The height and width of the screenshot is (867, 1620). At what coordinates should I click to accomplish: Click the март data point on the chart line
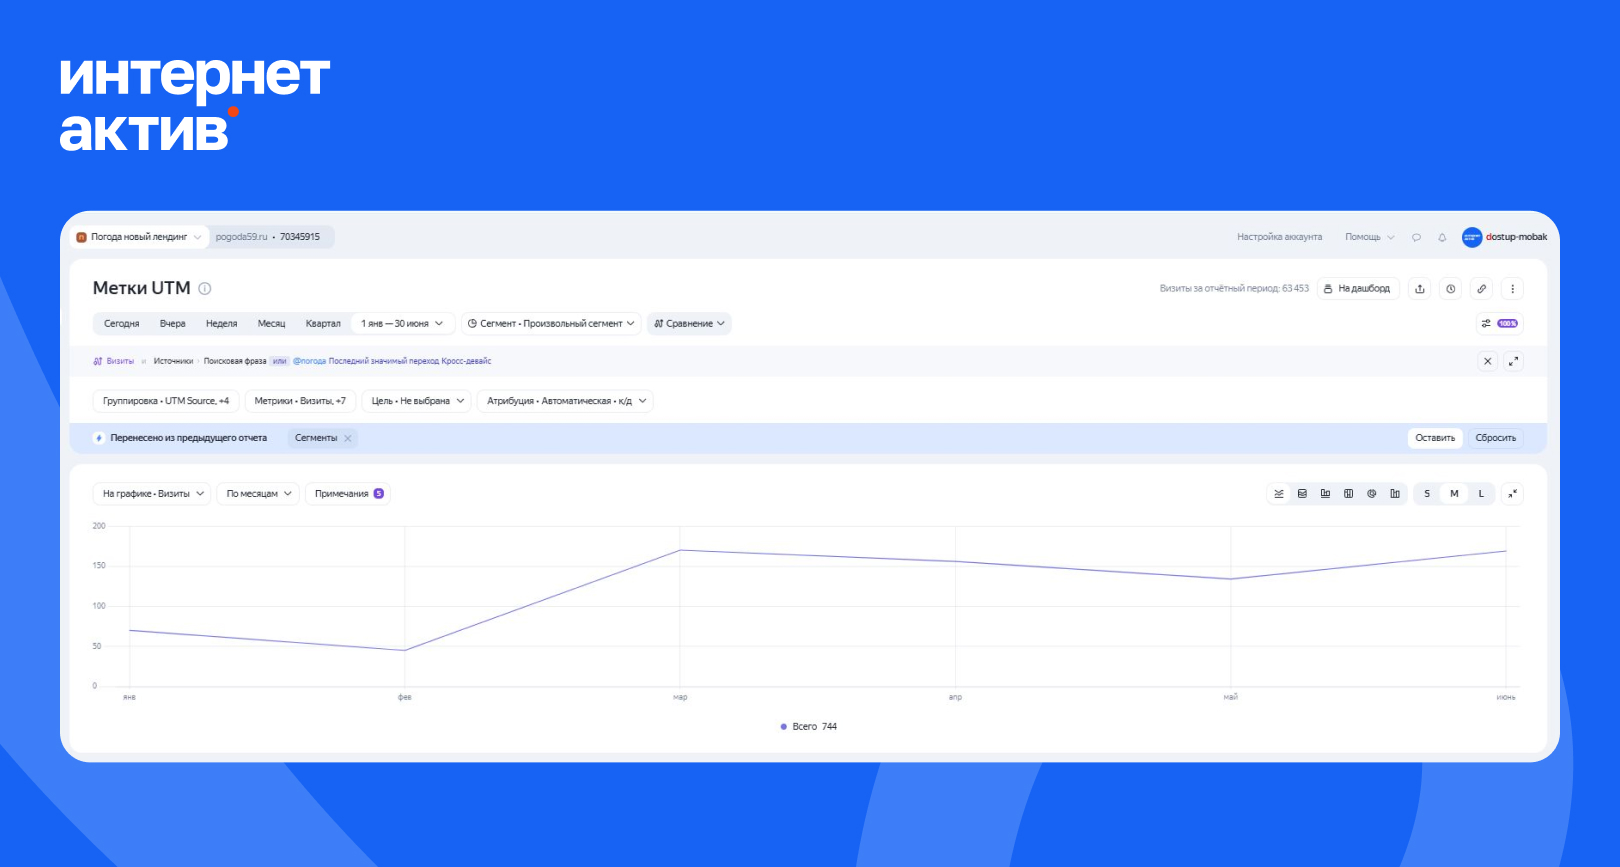coord(680,550)
